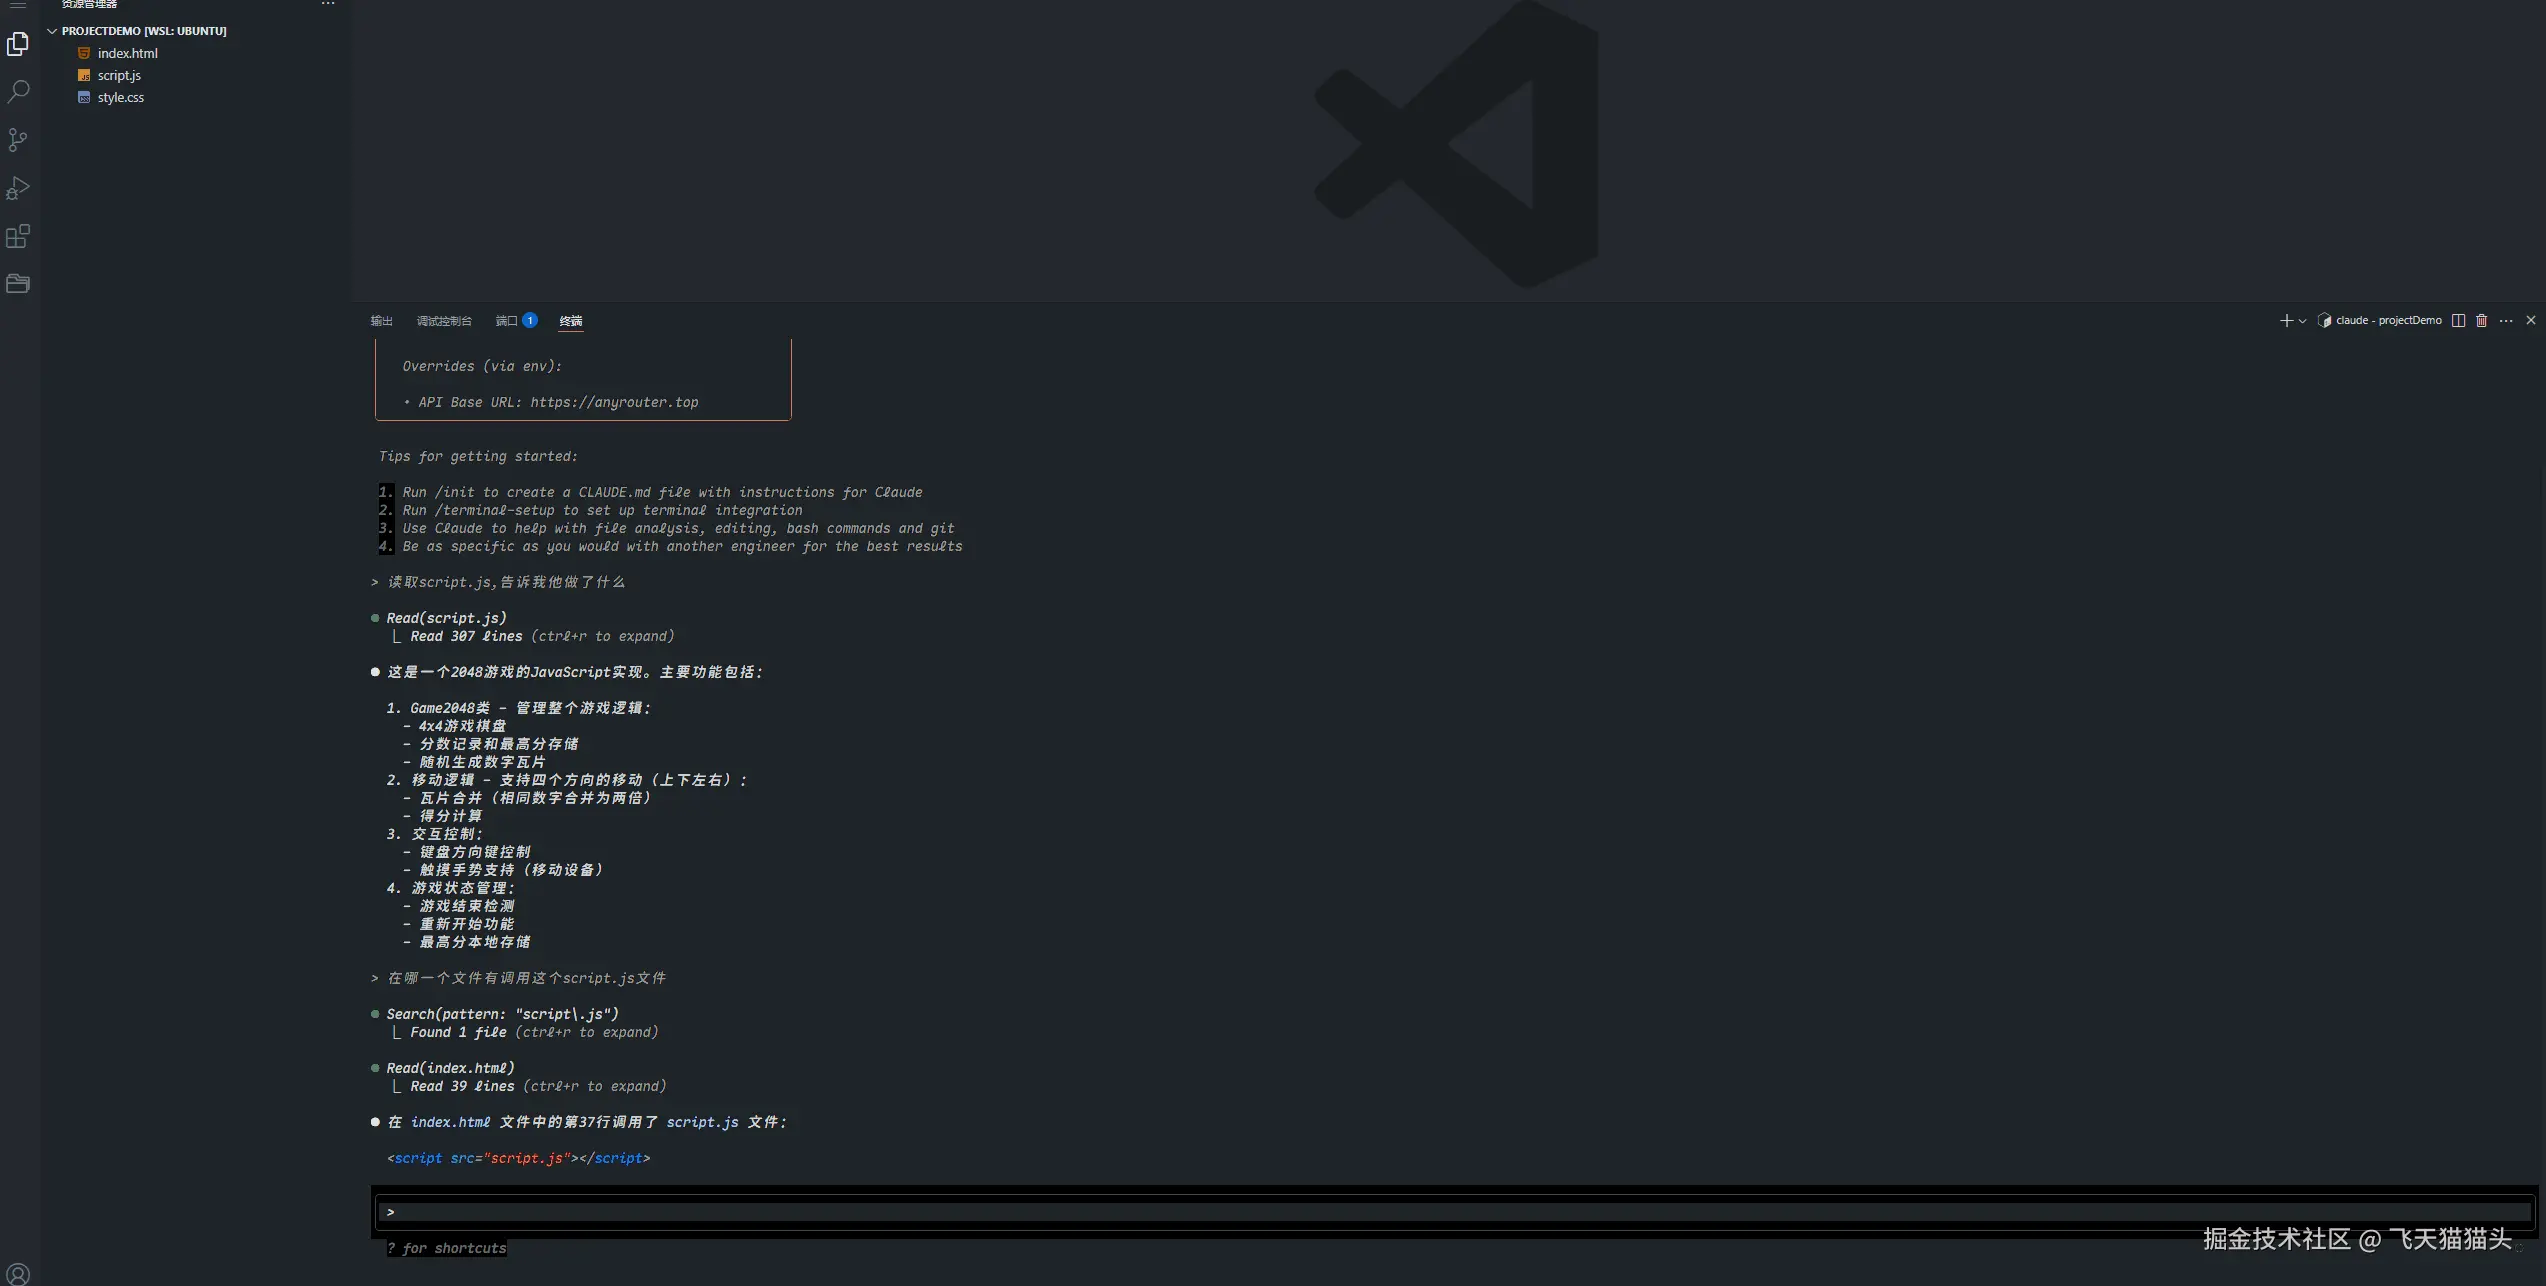Open the Search view icon

pyautogui.click(x=18, y=92)
